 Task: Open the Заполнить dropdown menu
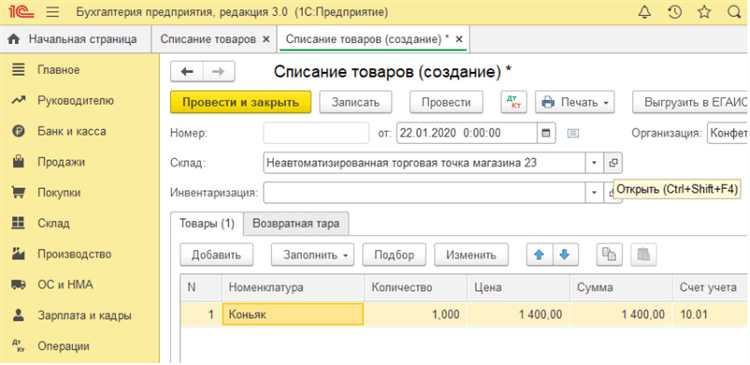[x=312, y=255]
